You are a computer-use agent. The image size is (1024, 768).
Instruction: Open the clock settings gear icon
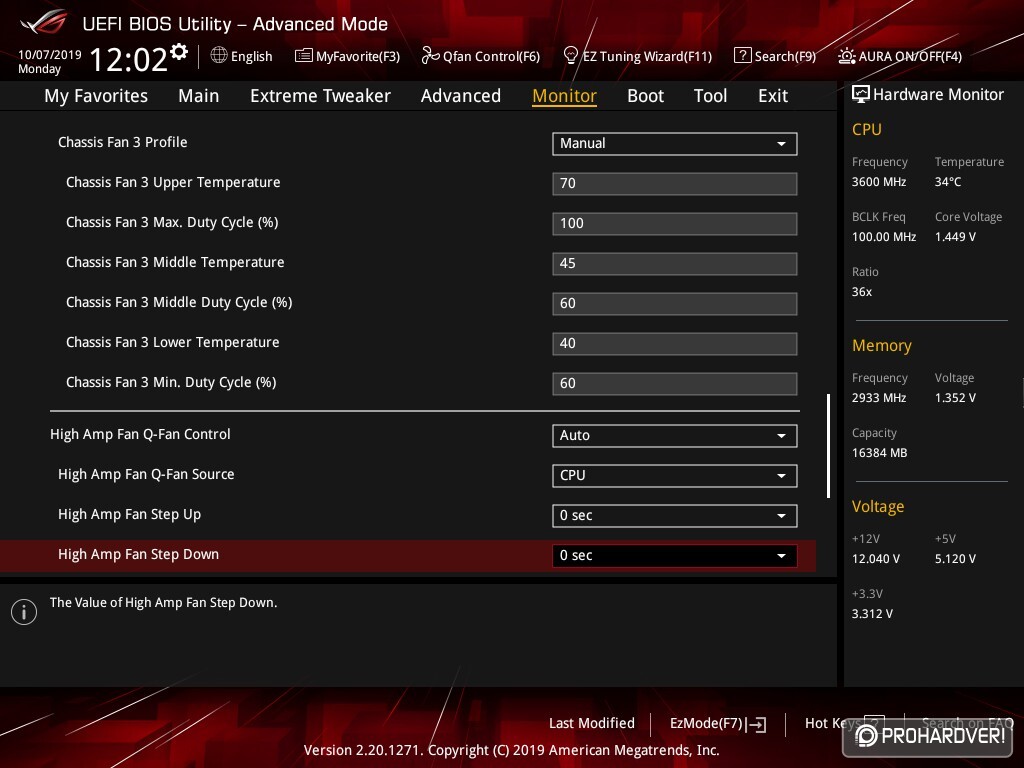(179, 52)
